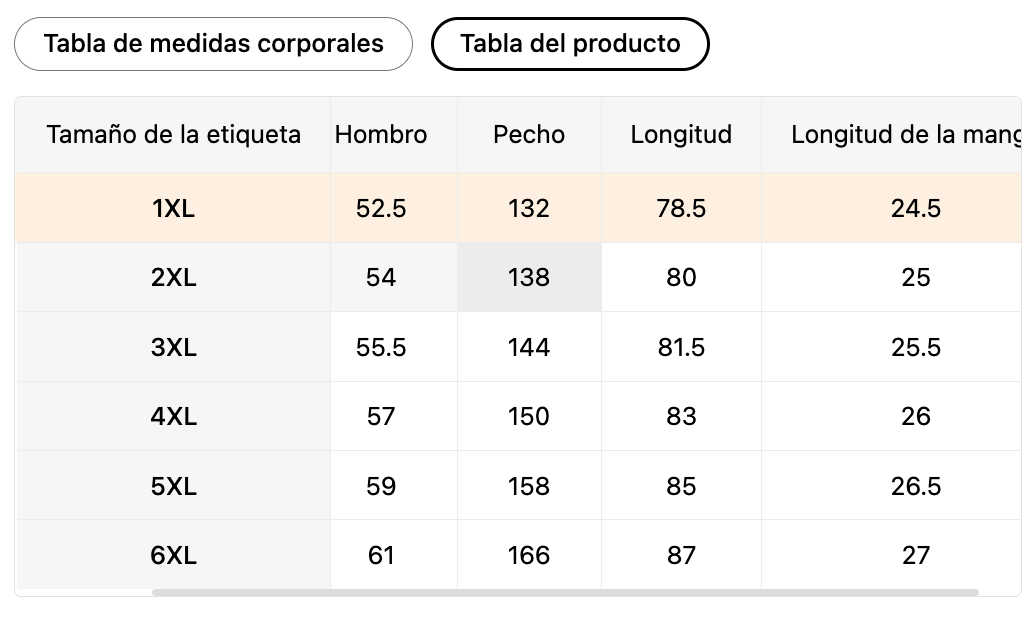Click the Pecho column header
This screenshot has width=1032, height=618.
[x=529, y=135]
